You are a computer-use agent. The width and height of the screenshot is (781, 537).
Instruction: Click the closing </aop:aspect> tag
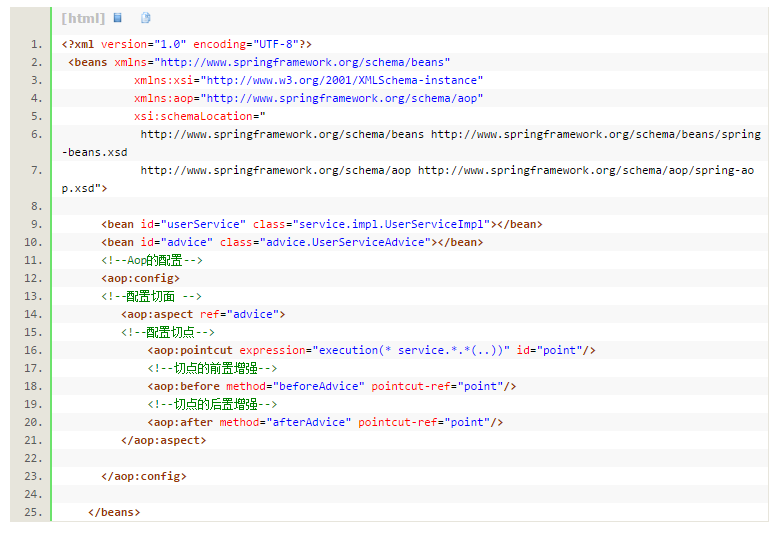tap(163, 440)
